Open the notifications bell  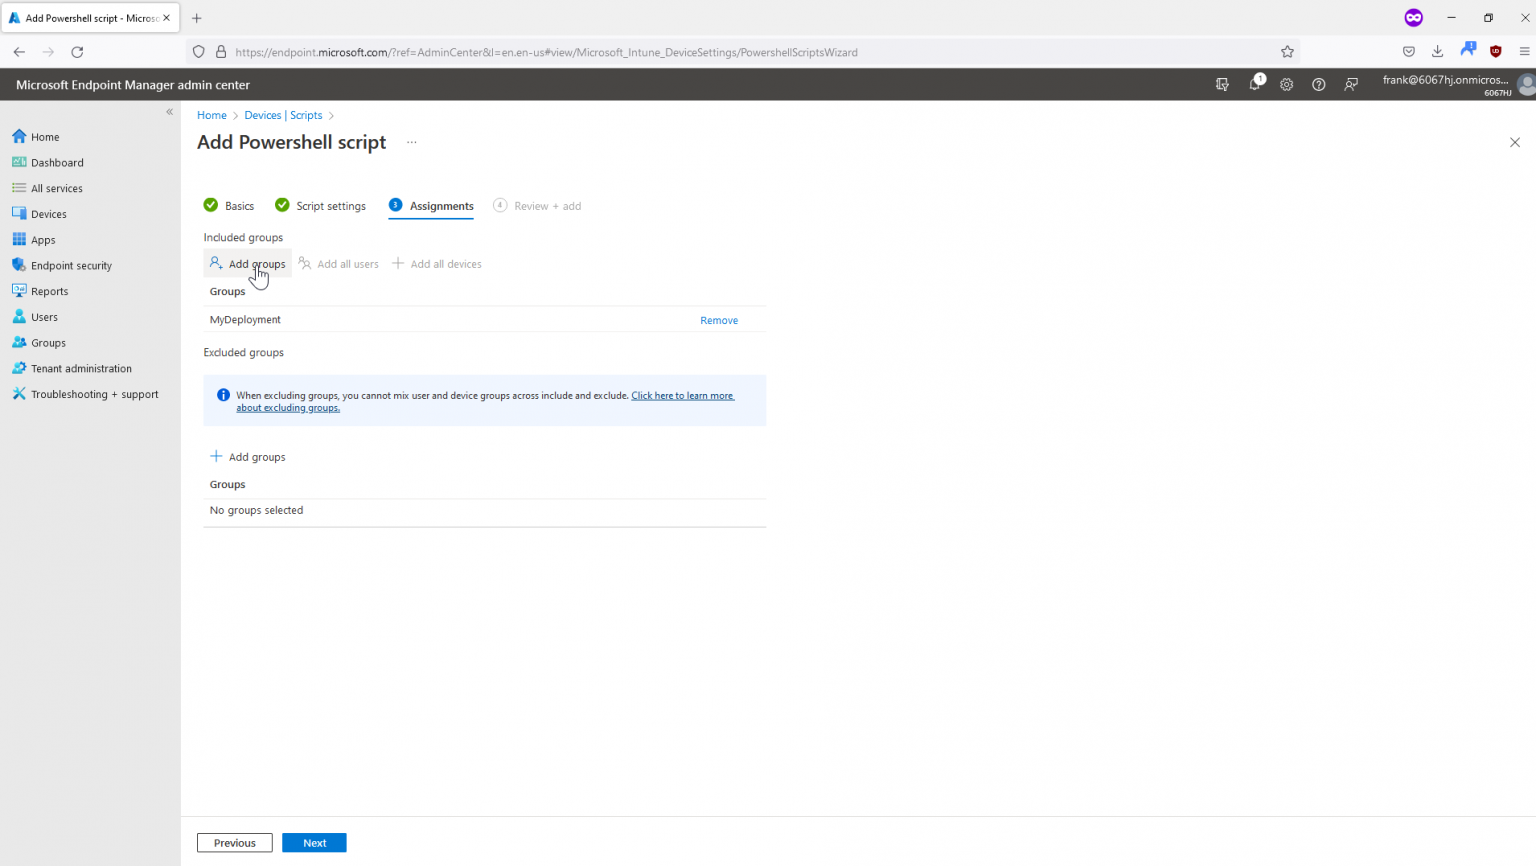[1254, 85]
